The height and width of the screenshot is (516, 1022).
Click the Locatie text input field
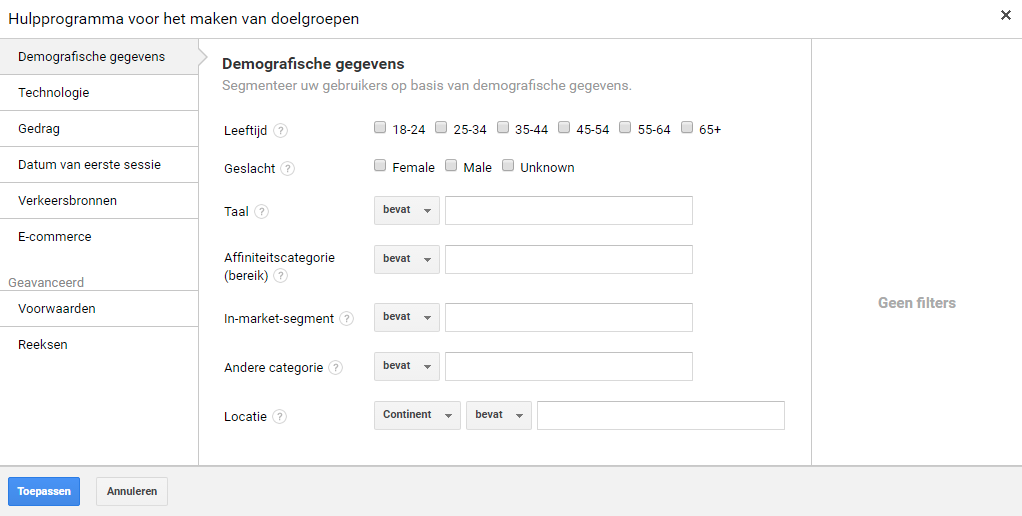point(661,416)
